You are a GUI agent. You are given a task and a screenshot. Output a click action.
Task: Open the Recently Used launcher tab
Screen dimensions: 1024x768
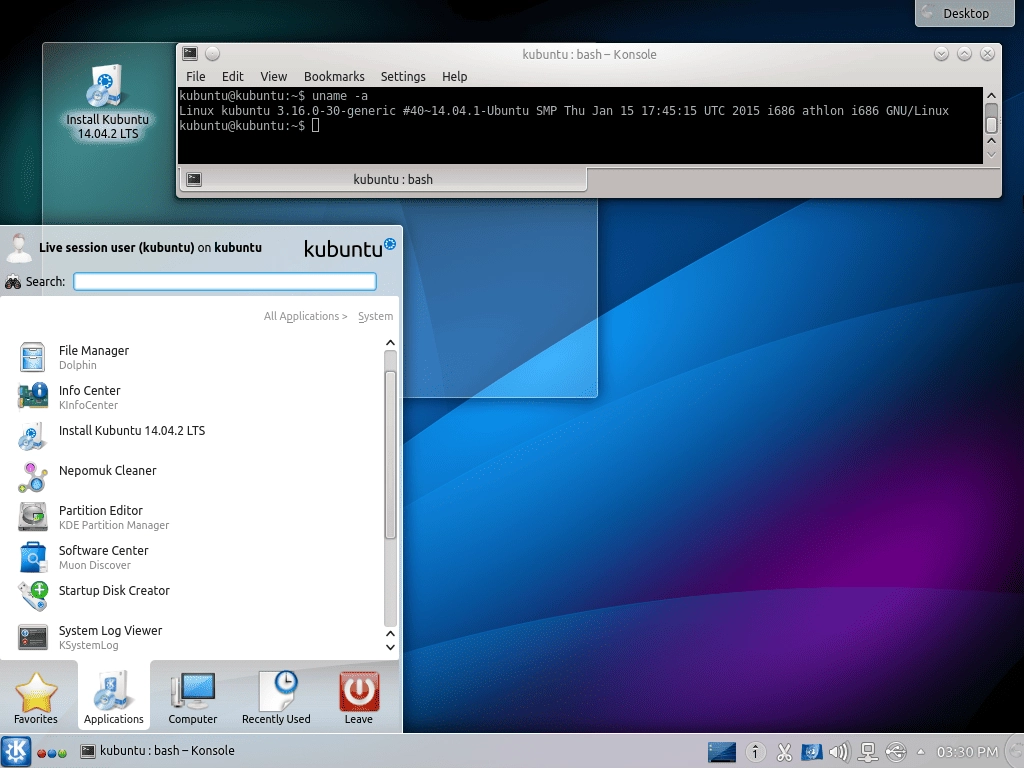[276, 696]
